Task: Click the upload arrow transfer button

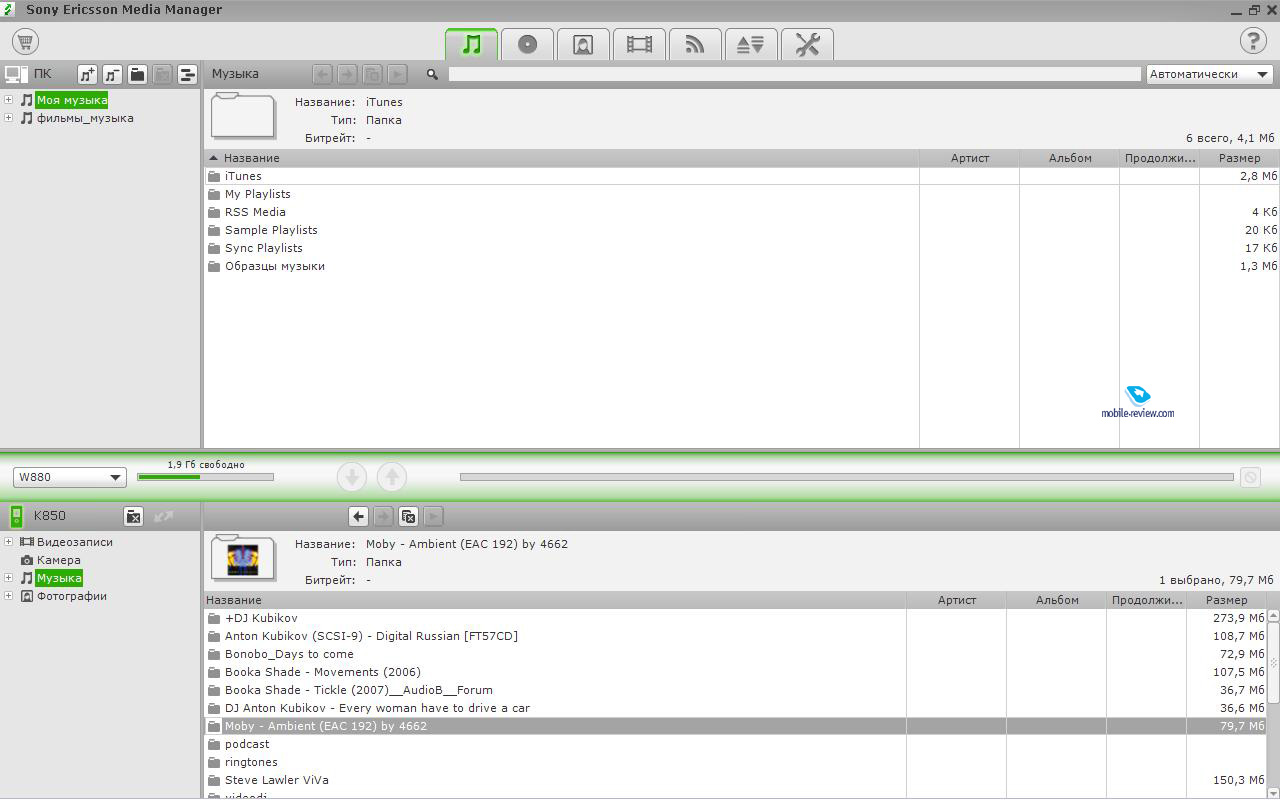Action: [x=392, y=477]
